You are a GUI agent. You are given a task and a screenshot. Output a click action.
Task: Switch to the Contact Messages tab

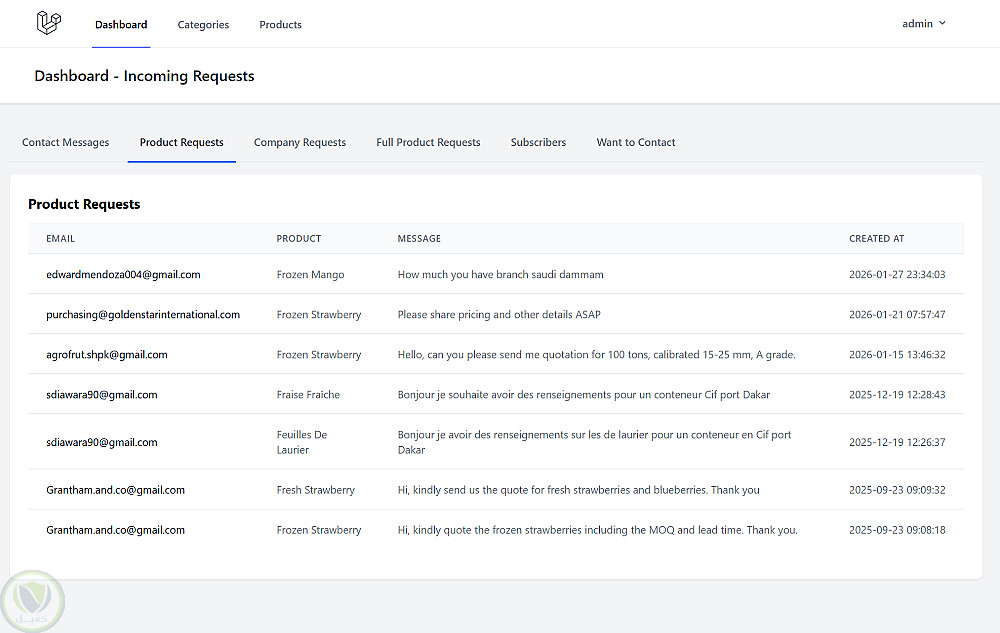pyautogui.click(x=66, y=143)
